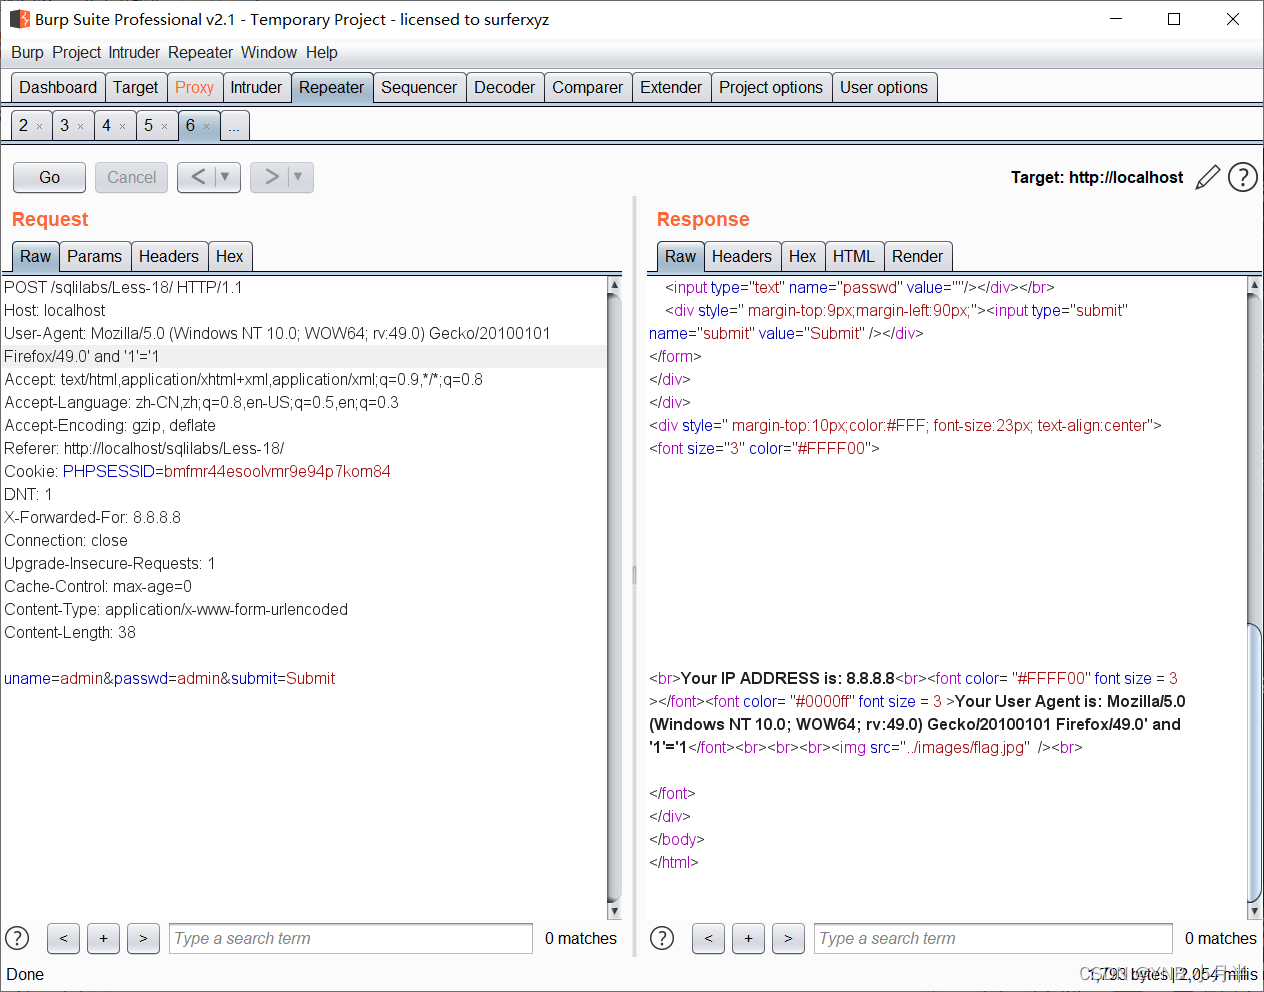Close Repeater tab 6
Image resolution: width=1264 pixels, height=992 pixels.
pos(207,127)
